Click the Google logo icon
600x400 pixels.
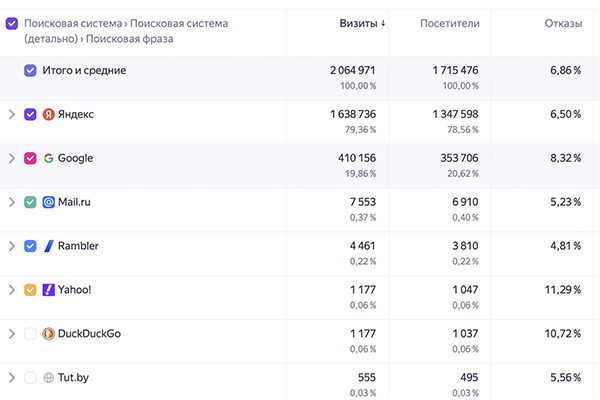(x=49, y=158)
